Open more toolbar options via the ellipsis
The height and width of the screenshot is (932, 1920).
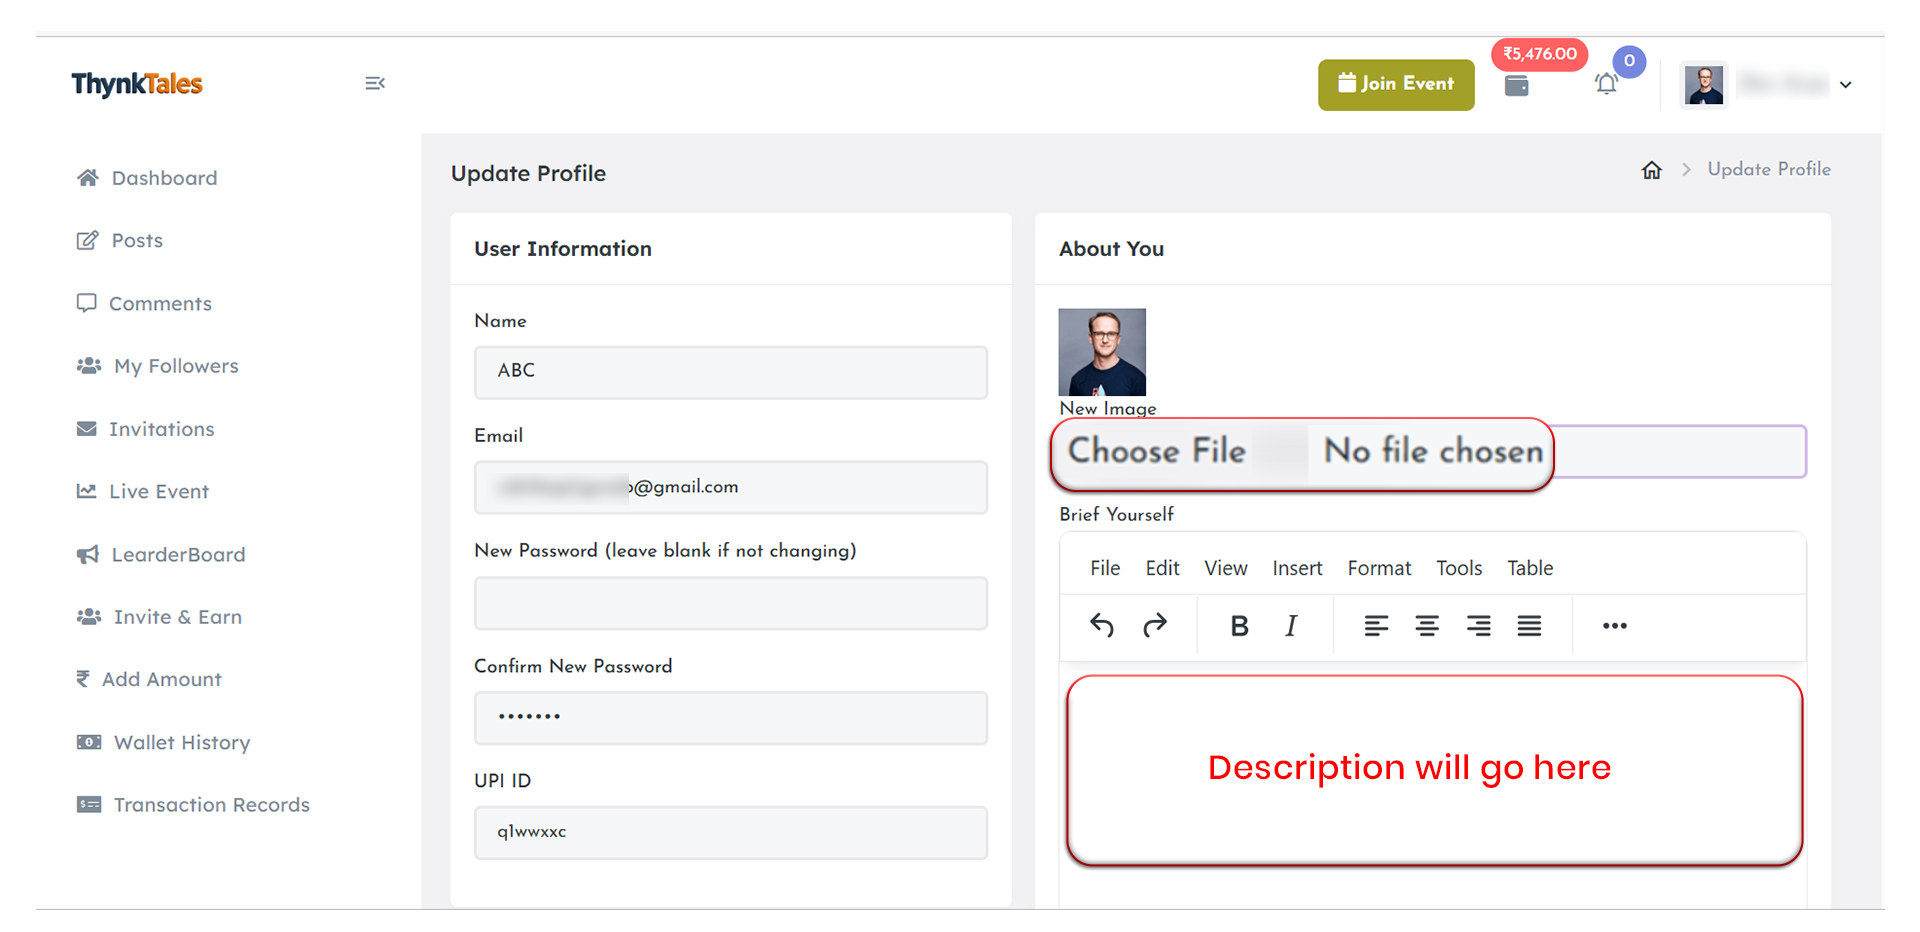(1614, 625)
